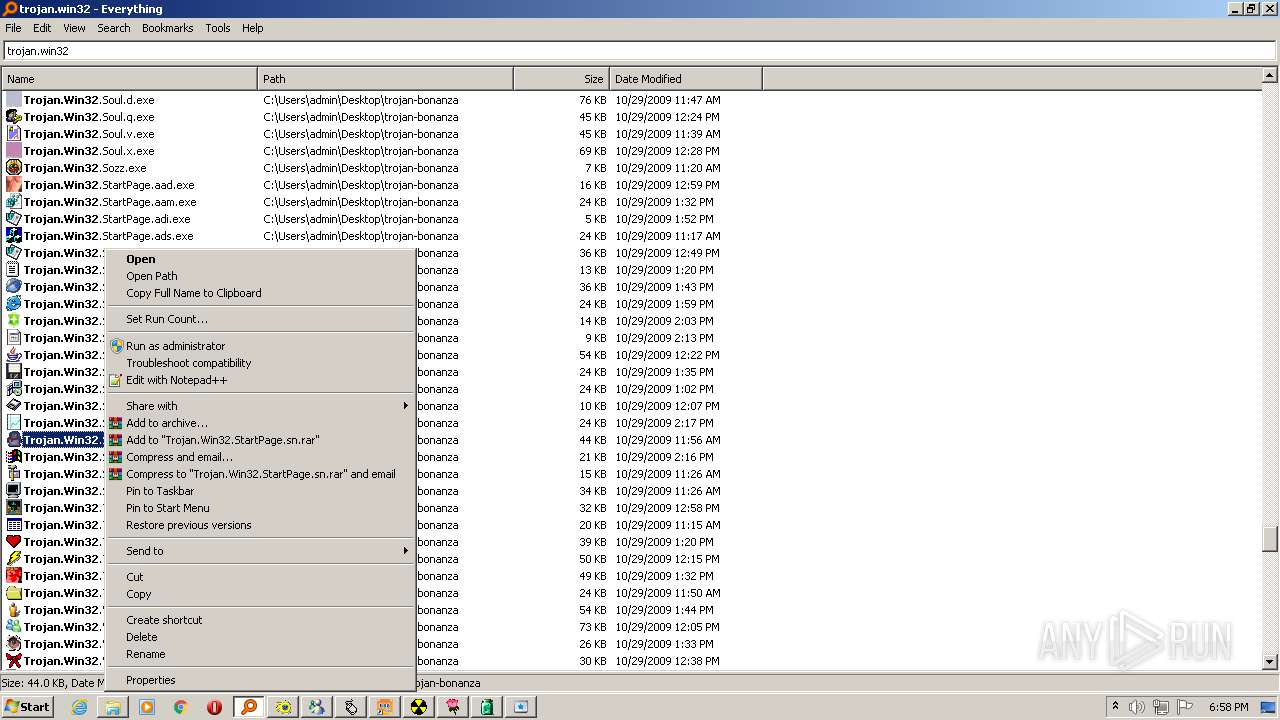Open Google Chrome from the taskbar
This screenshot has height=720, width=1280.
pyautogui.click(x=181, y=707)
